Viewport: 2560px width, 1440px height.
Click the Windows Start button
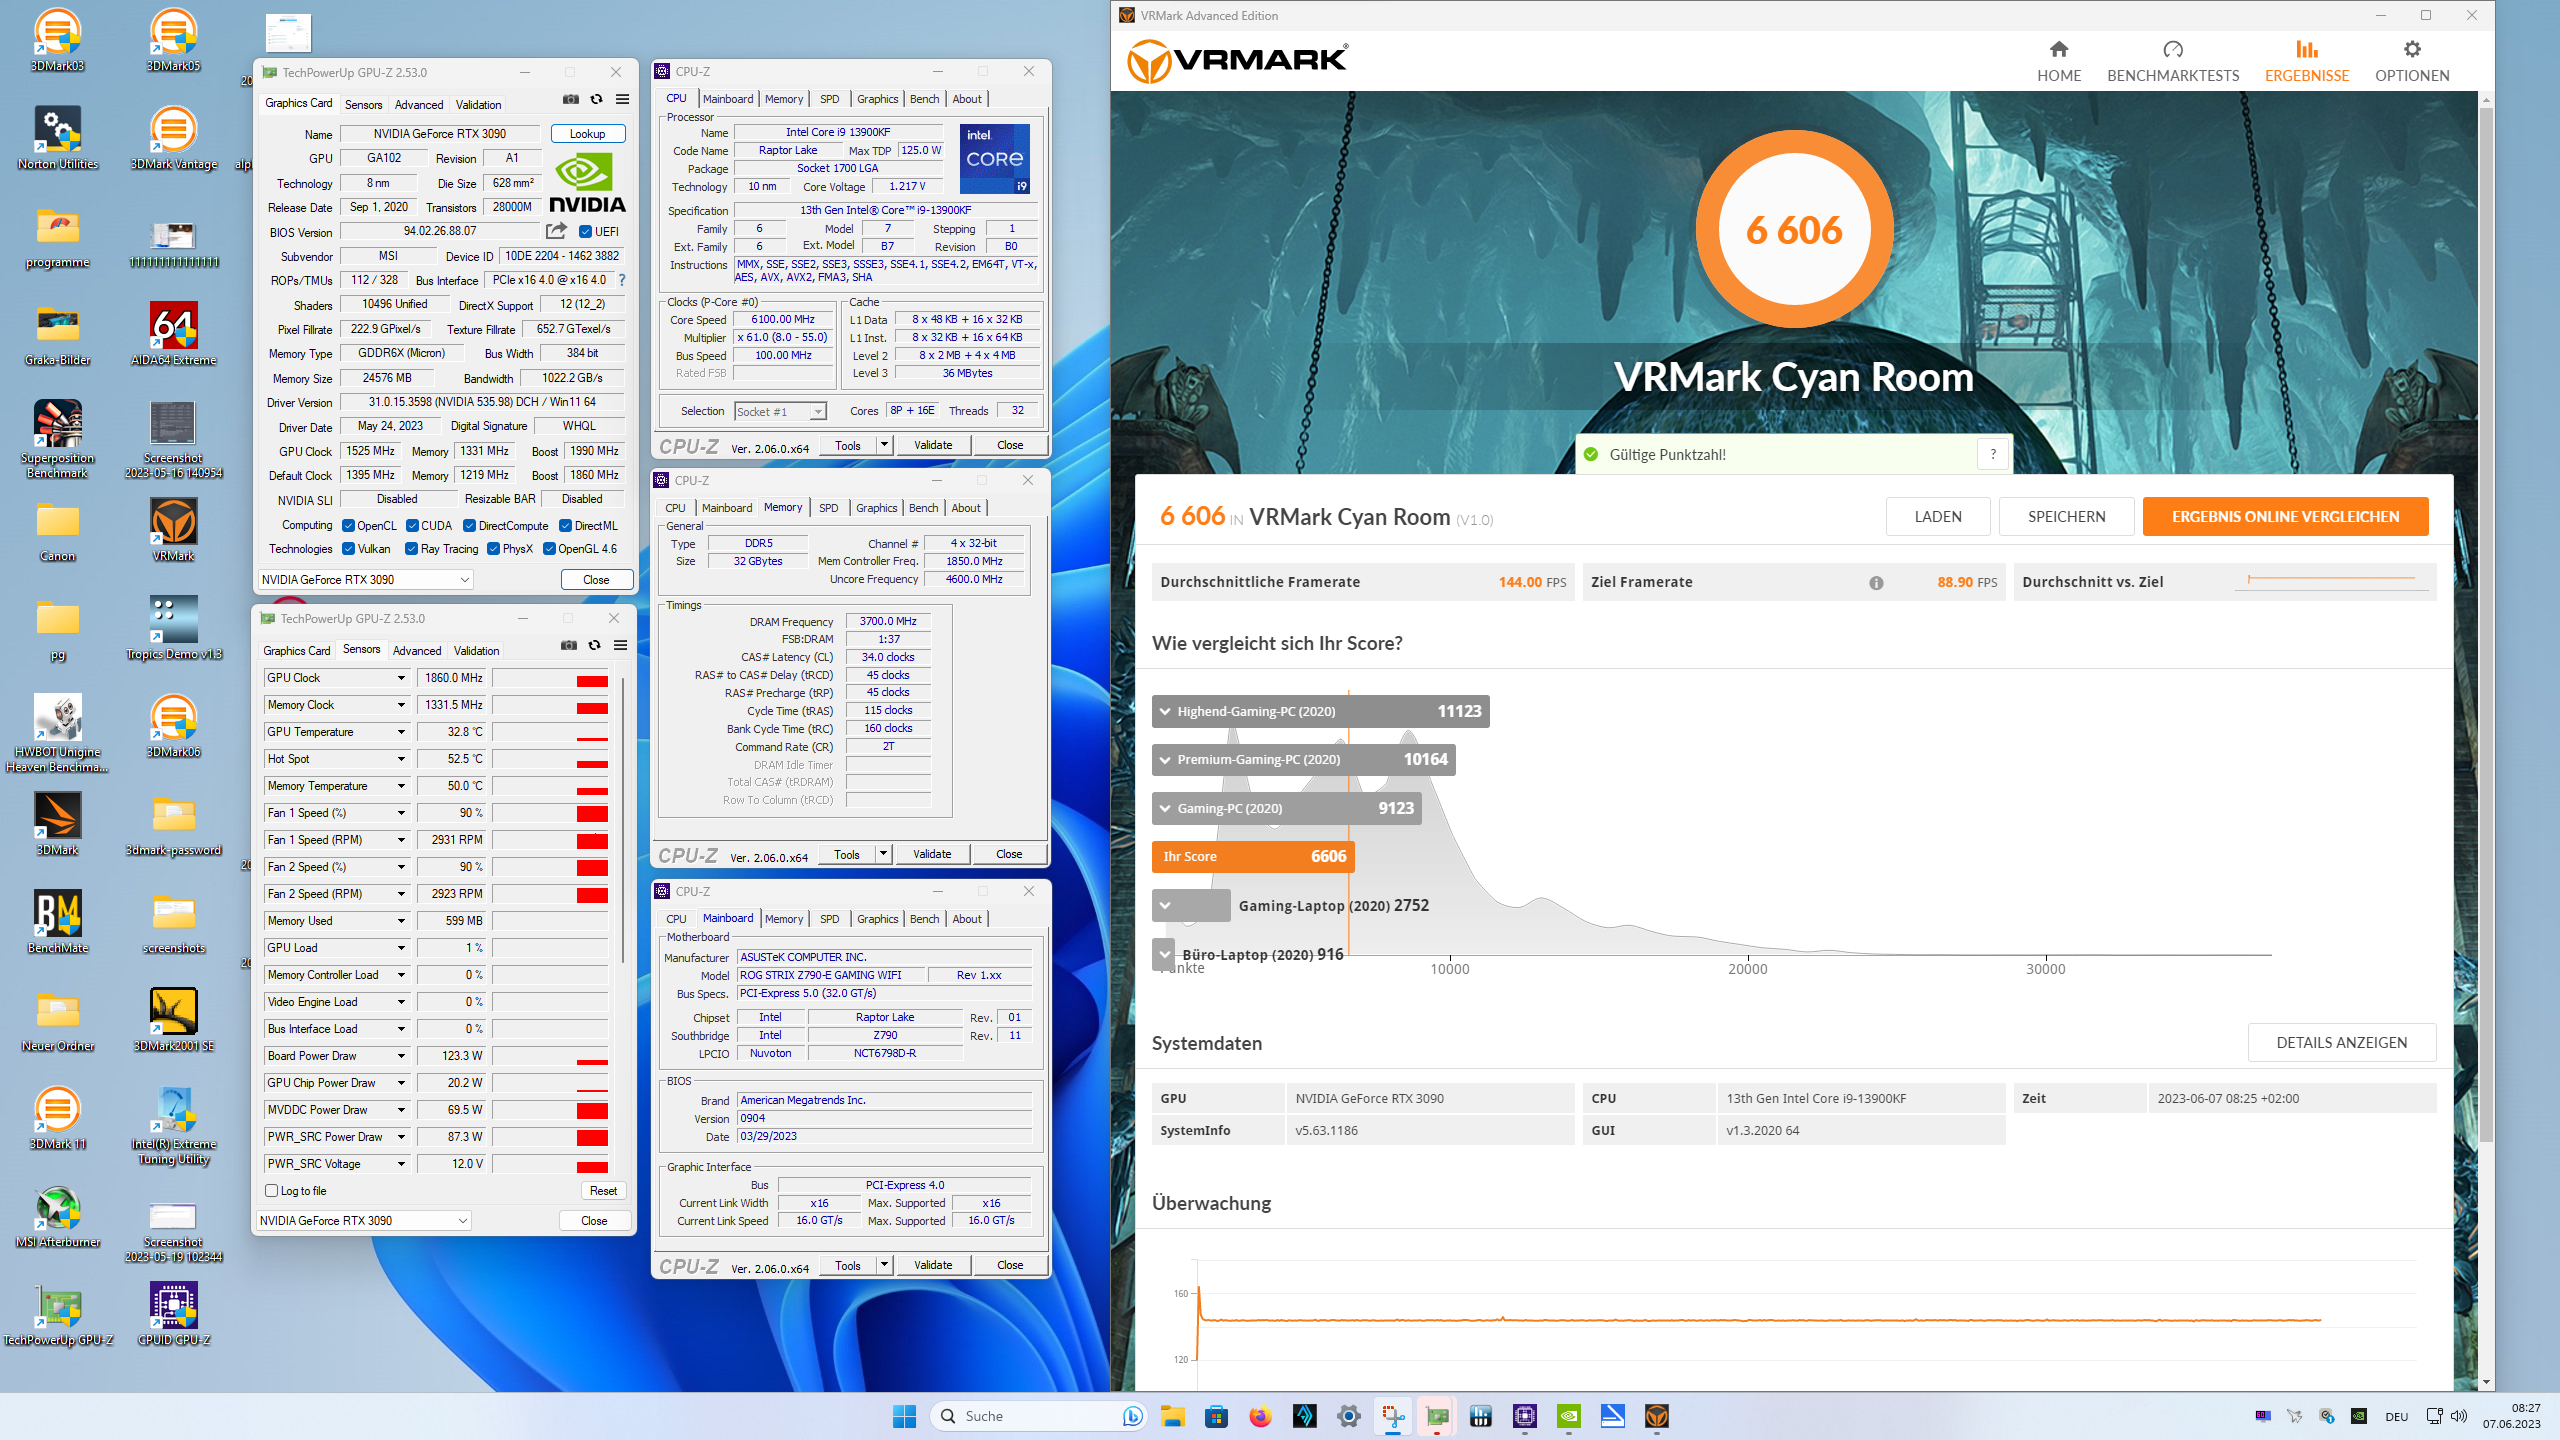click(x=904, y=1415)
